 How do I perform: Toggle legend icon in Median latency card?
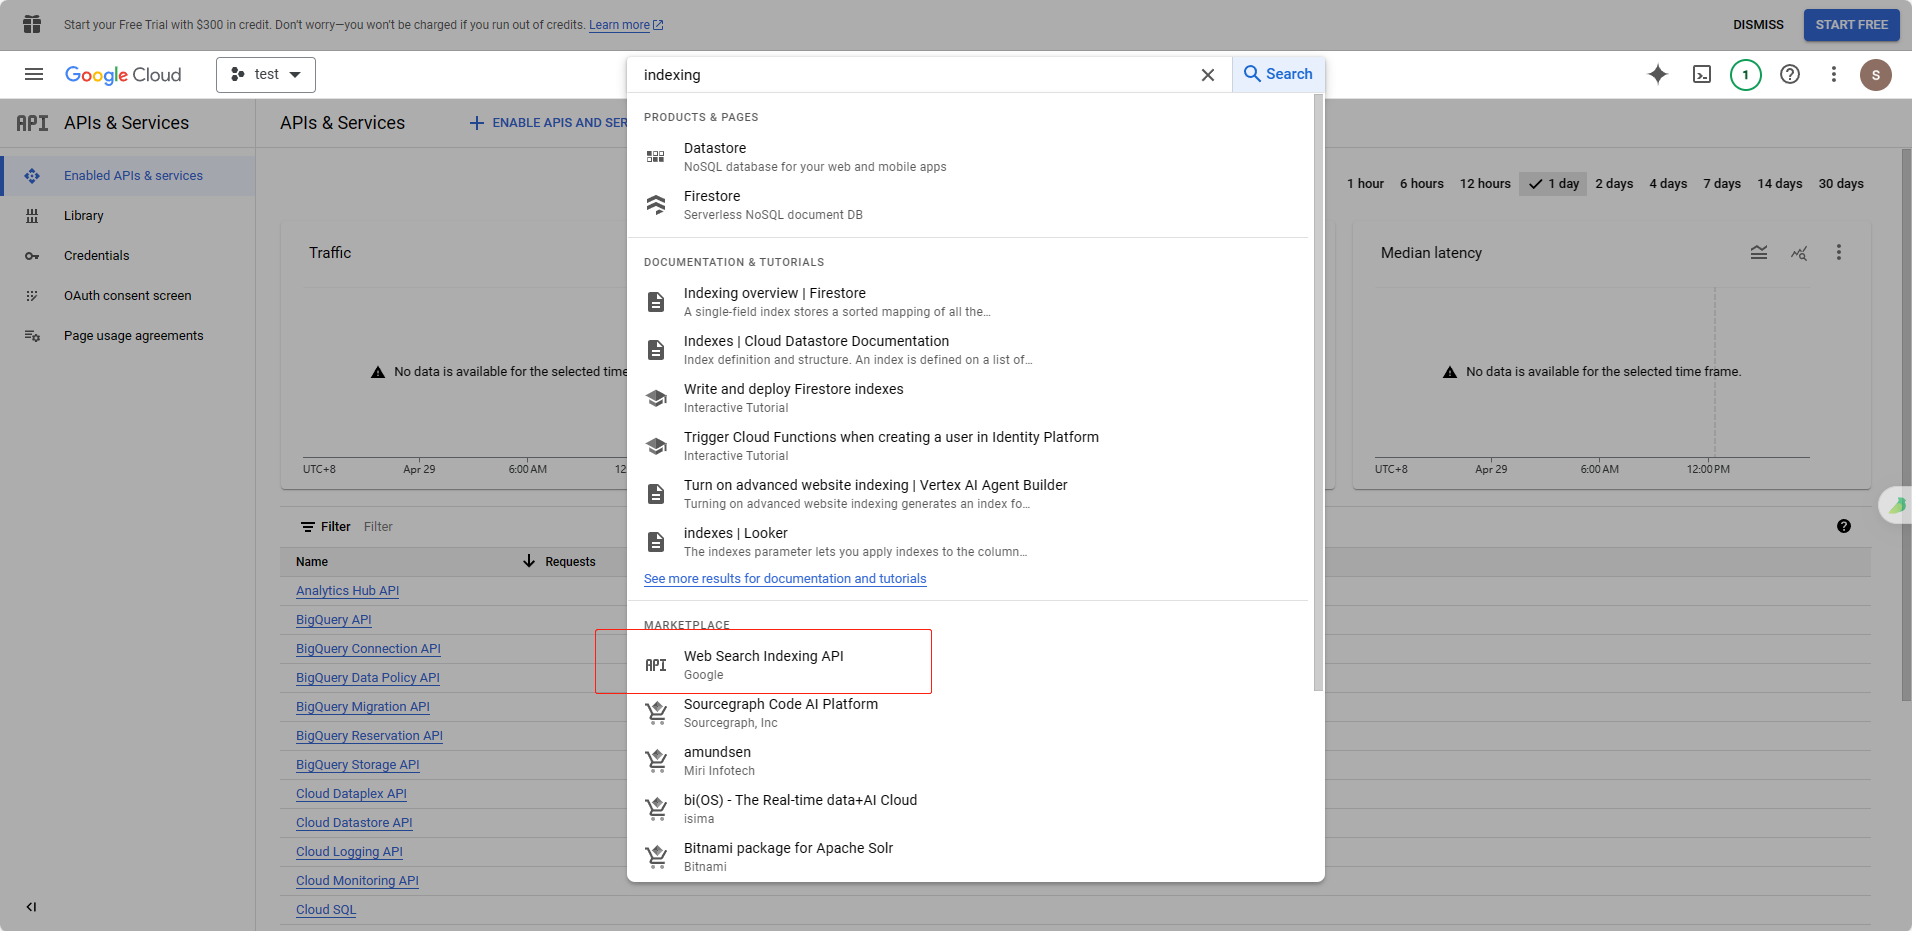point(1759,253)
